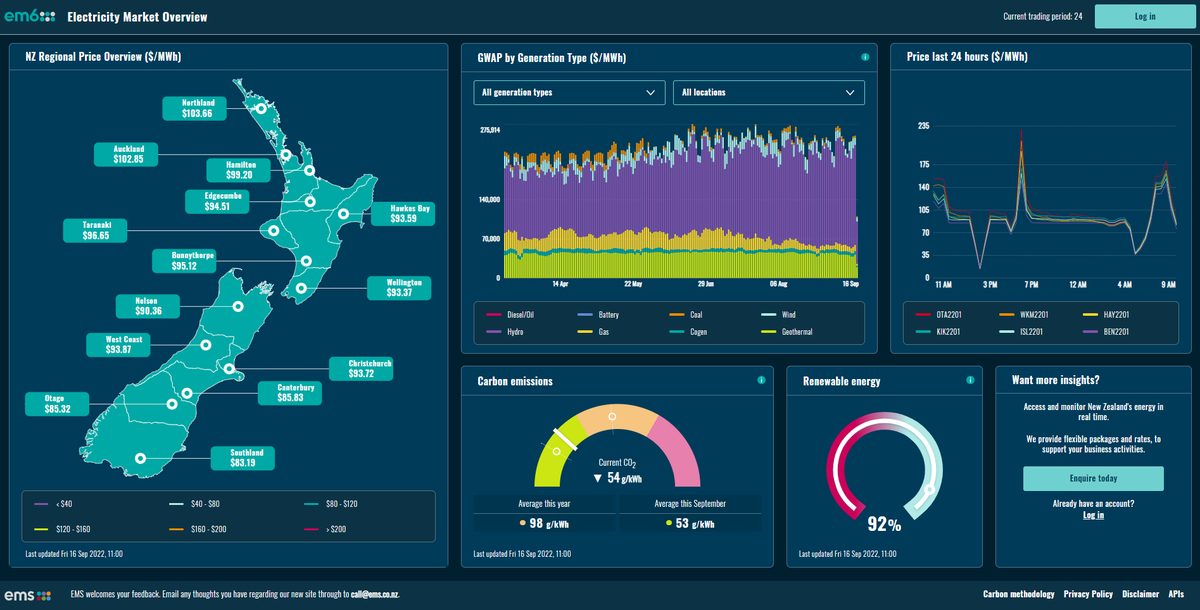Click the info icon on Want more insights panel
Viewport: 1200px width, 610px height.
pyautogui.click(x=1178, y=380)
